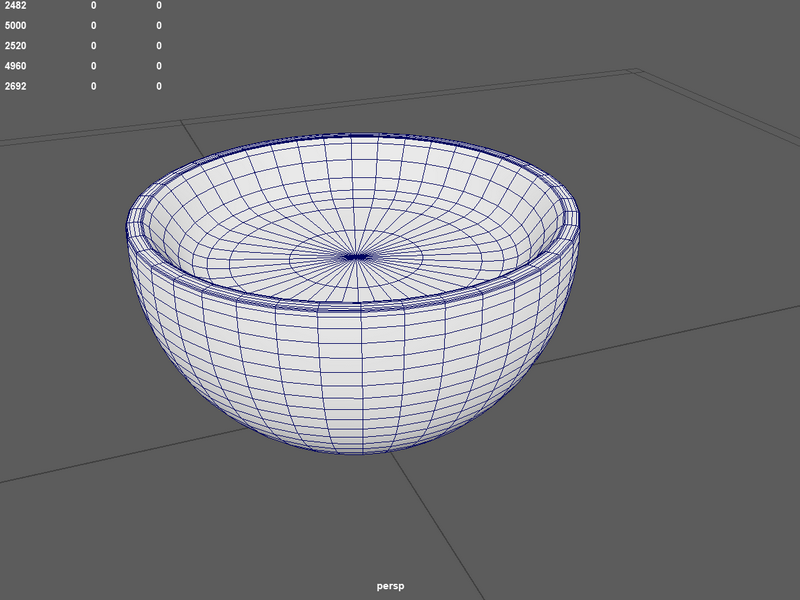This screenshot has height=600, width=800.
Task: Click the middle-column zero in the 2520 row
Action: [x=93, y=46]
